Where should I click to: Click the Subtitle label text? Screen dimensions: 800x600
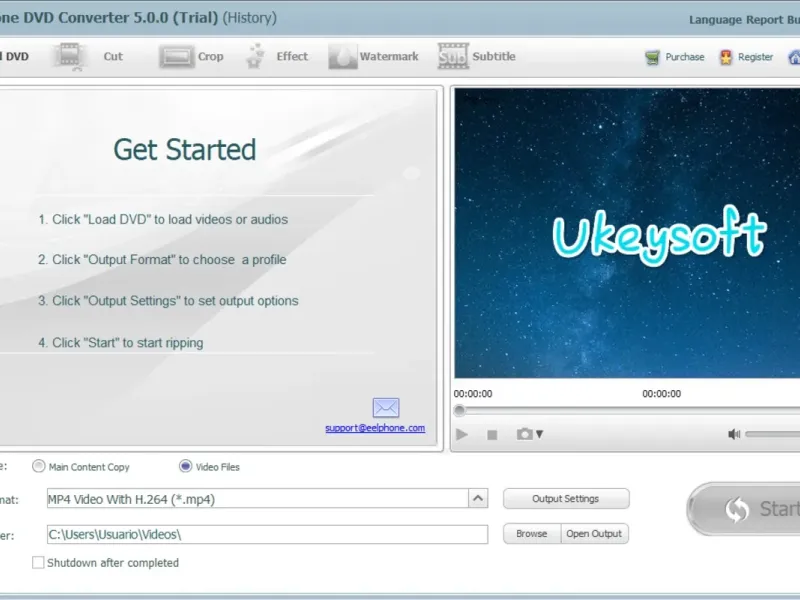pos(494,56)
